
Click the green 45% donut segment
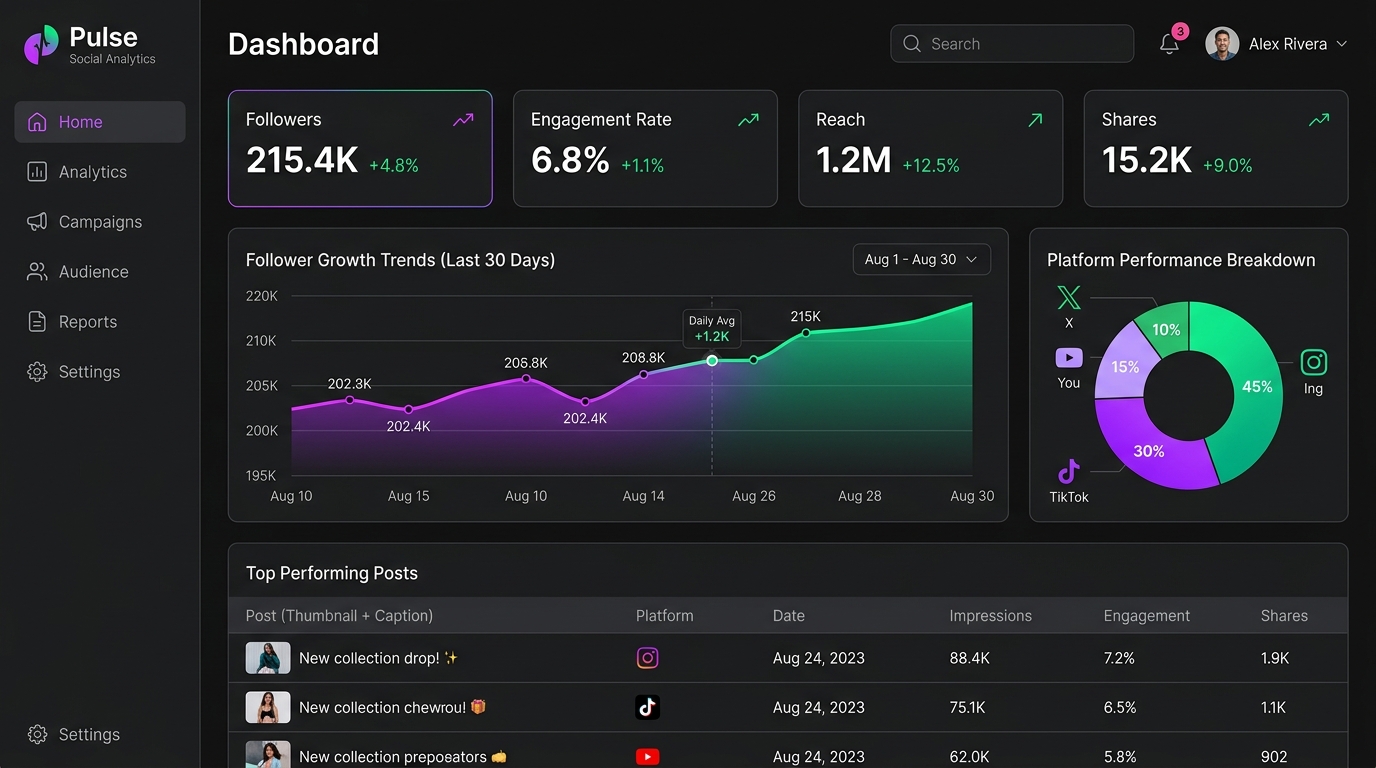click(x=1256, y=388)
